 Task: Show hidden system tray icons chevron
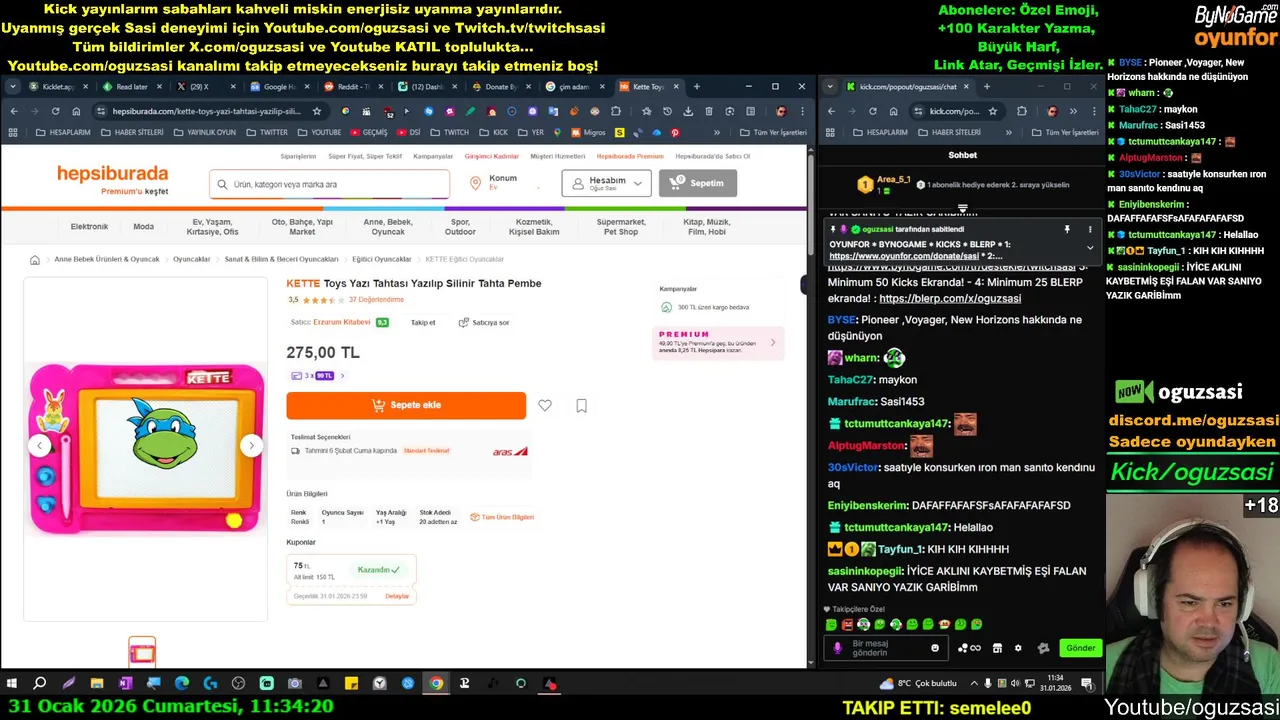pyautogui.click(x=975, y=684)
